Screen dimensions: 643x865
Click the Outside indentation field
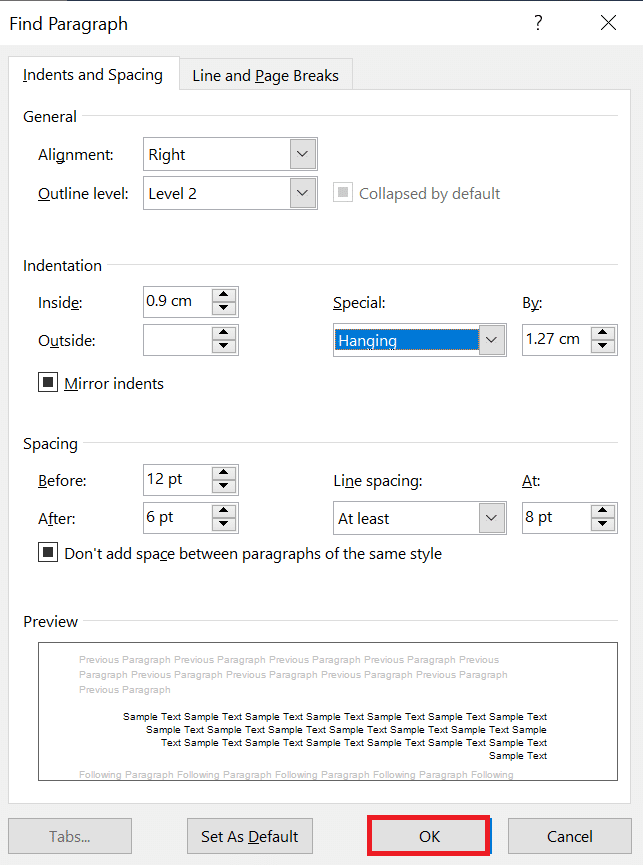pyautogui.click(x=178, y=340)
